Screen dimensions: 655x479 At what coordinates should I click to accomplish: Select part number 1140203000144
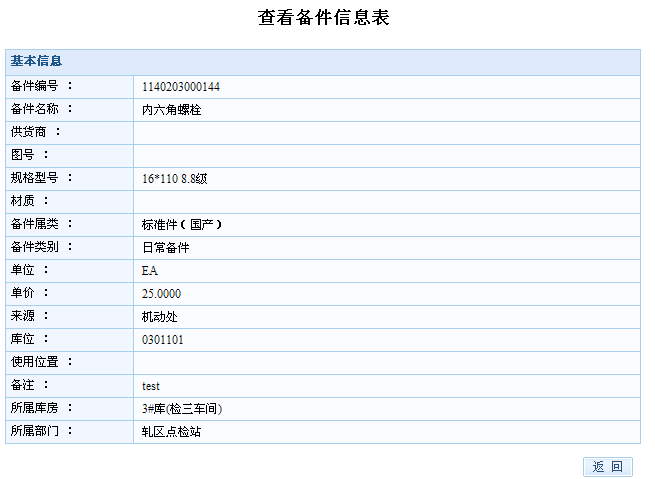(180, 87)
